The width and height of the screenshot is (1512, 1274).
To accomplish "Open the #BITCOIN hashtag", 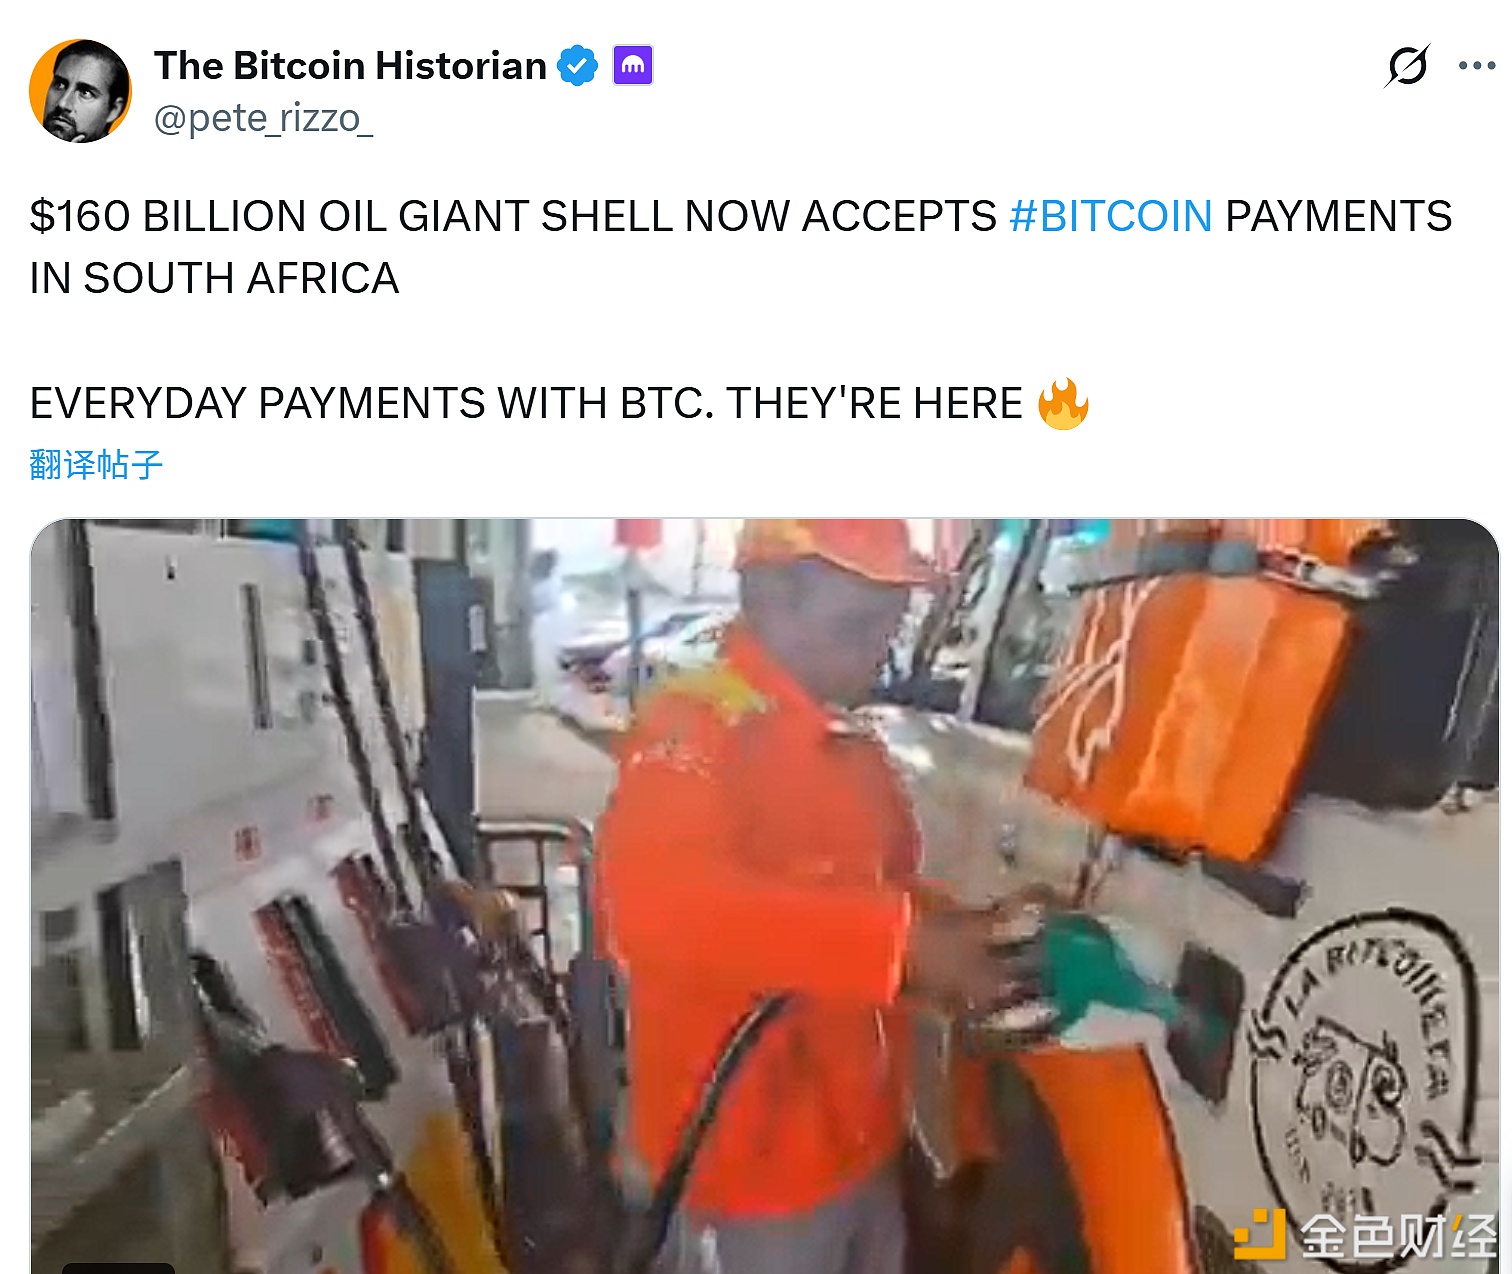I will 1110,217.
